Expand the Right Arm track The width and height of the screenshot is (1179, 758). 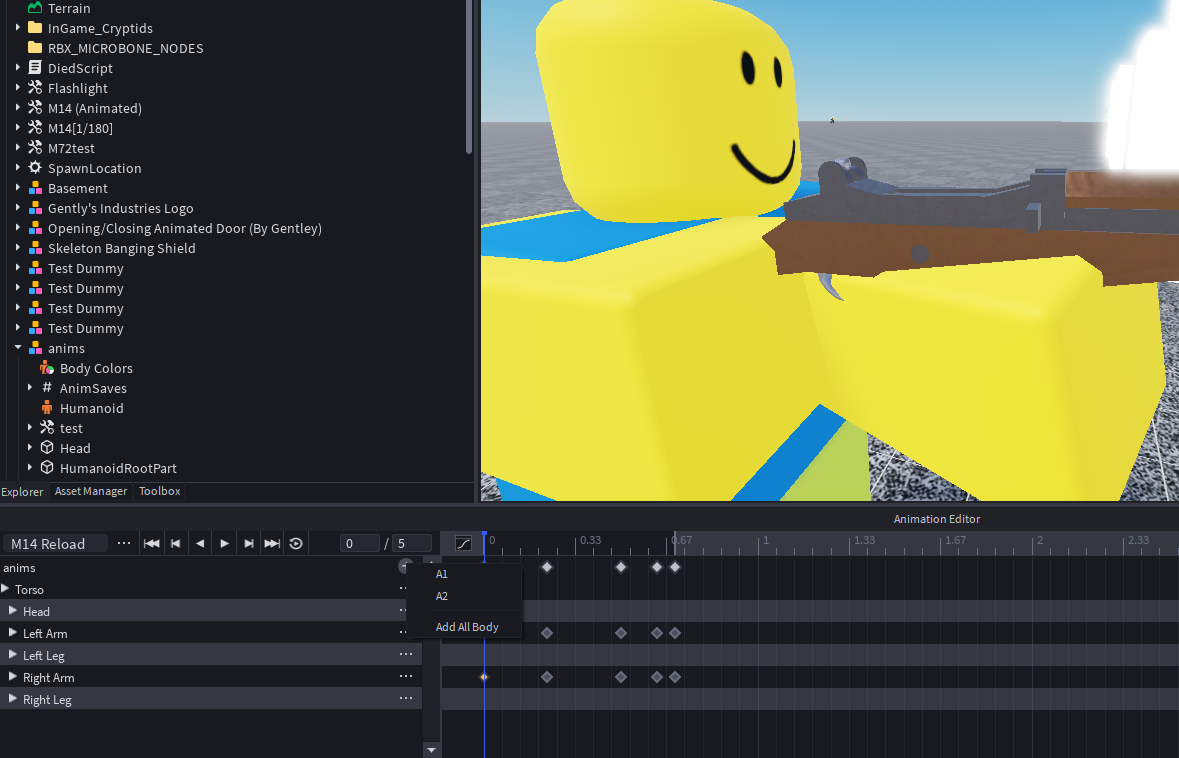point(13,677)
